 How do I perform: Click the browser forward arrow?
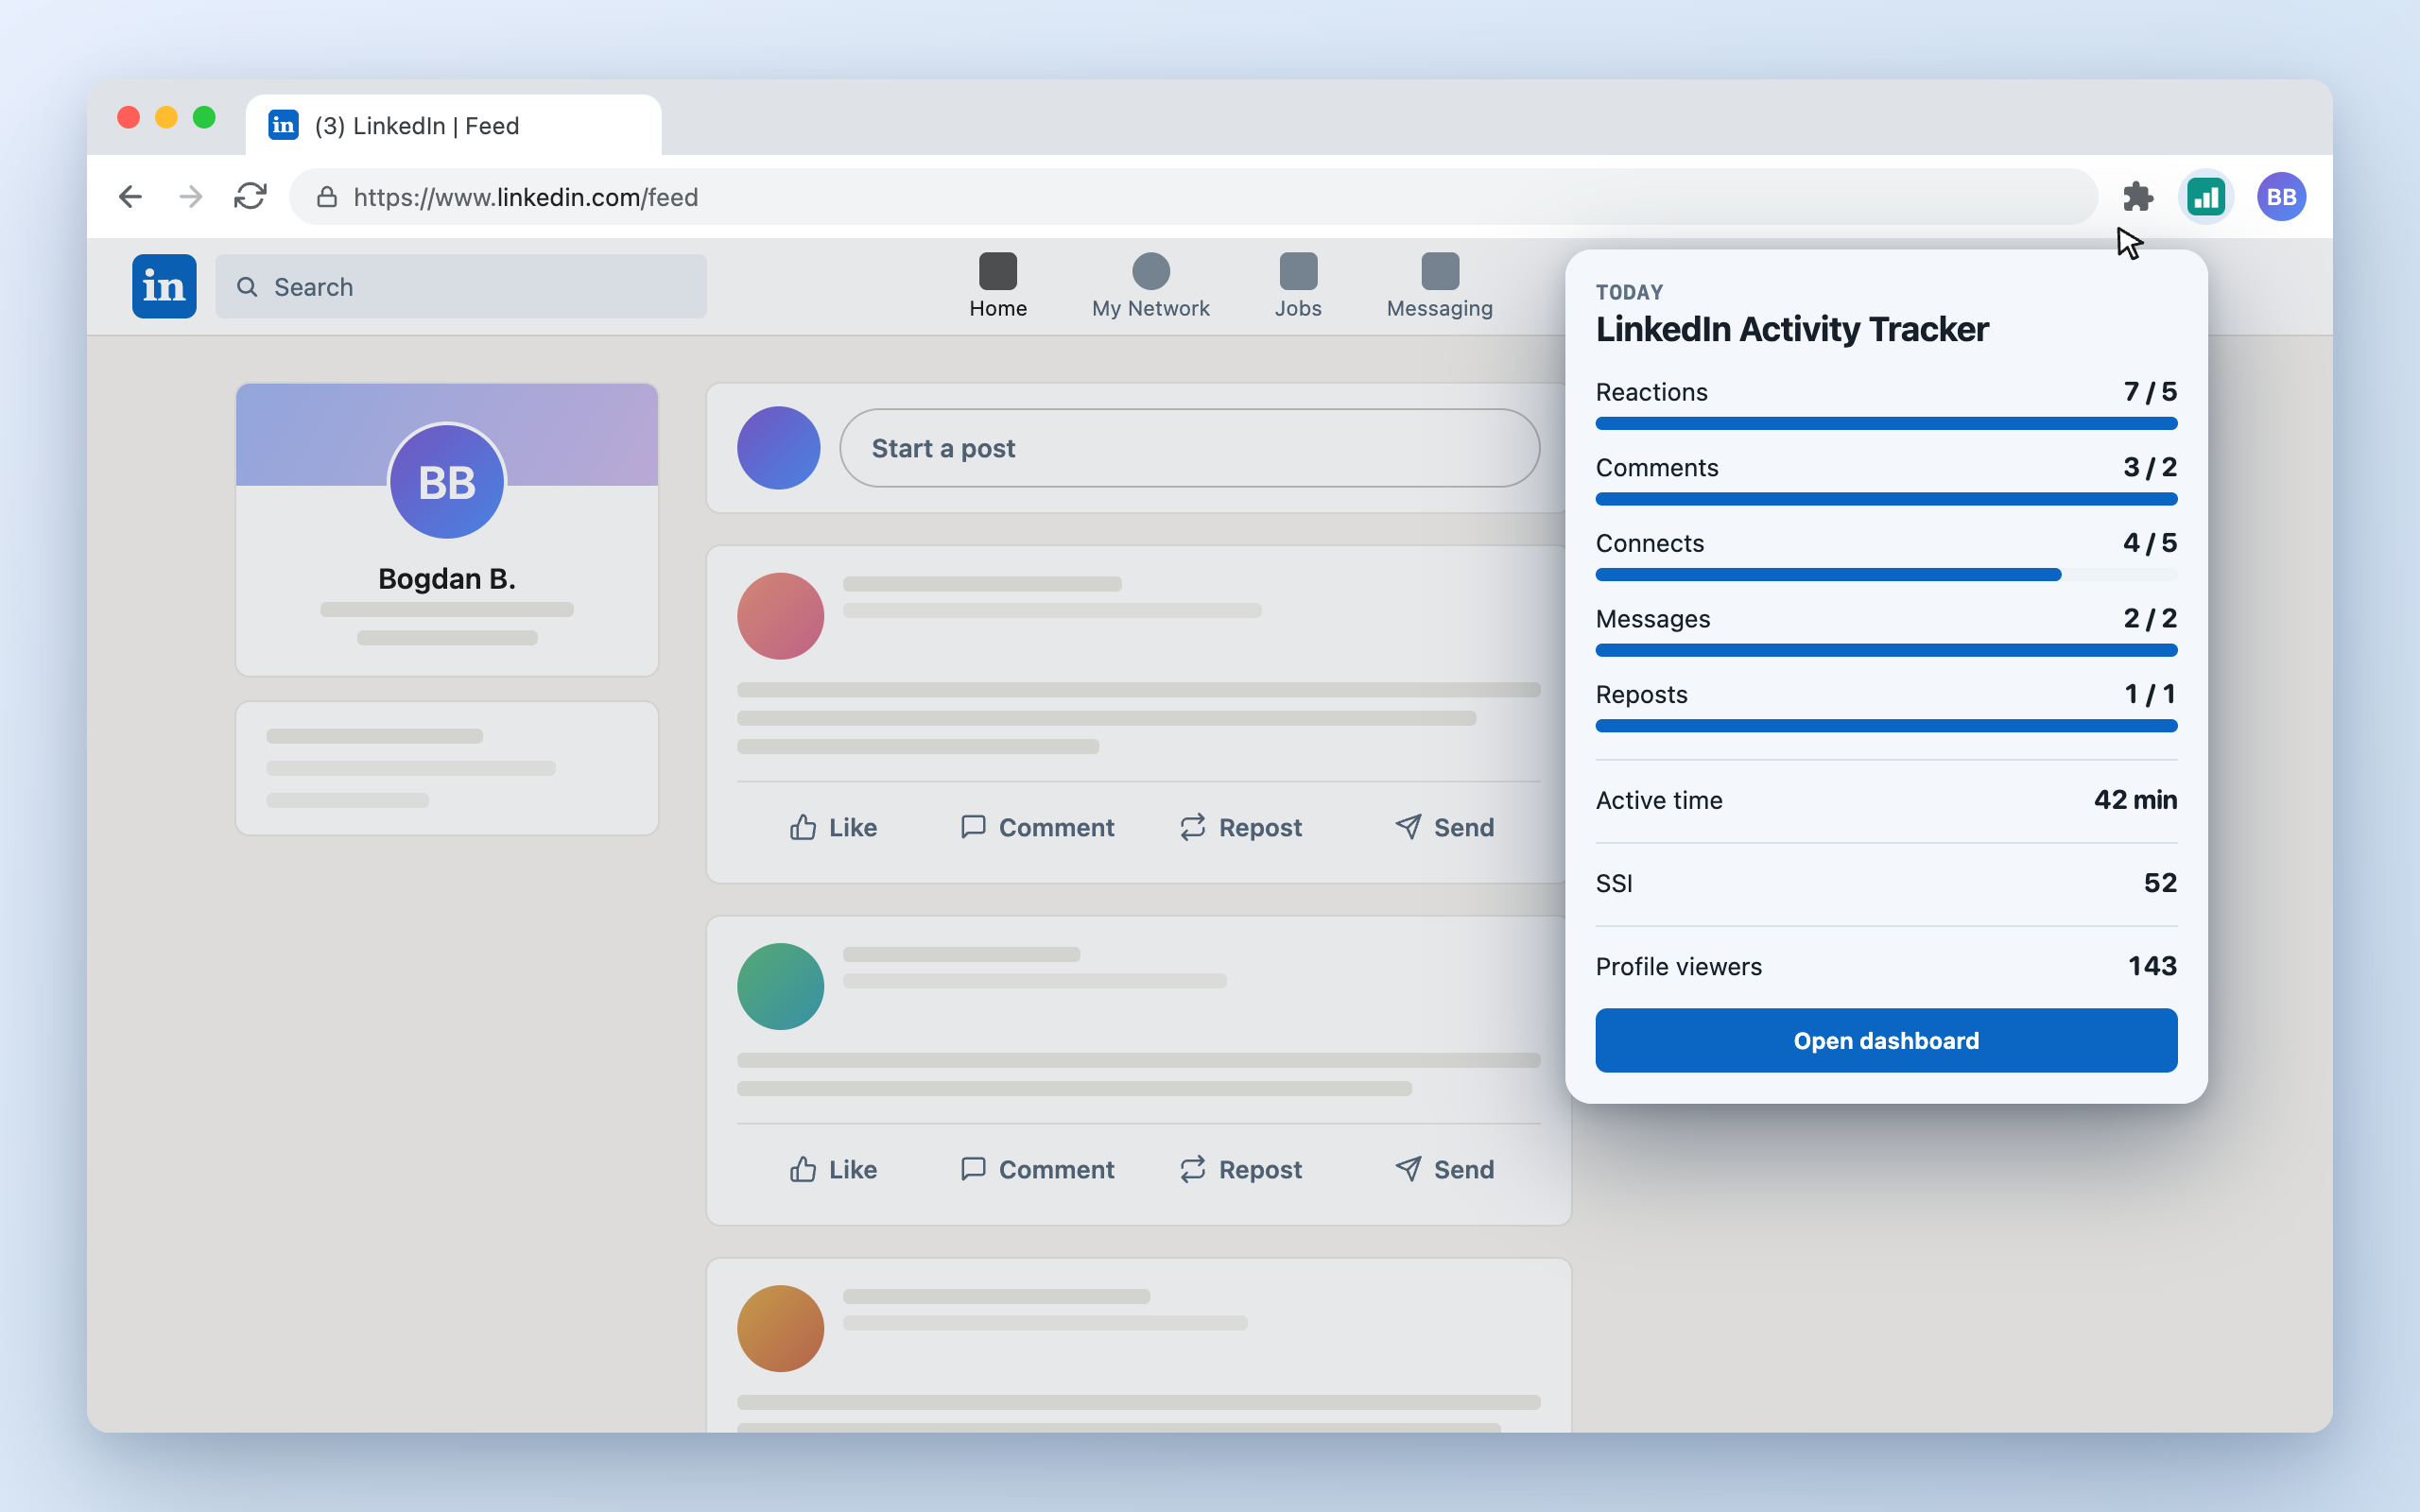(x=190, y=197)
